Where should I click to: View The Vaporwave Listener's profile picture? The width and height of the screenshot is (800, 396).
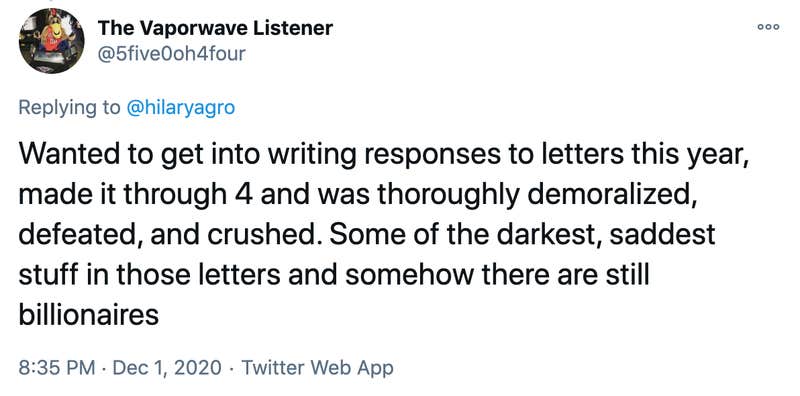point(52,41)
